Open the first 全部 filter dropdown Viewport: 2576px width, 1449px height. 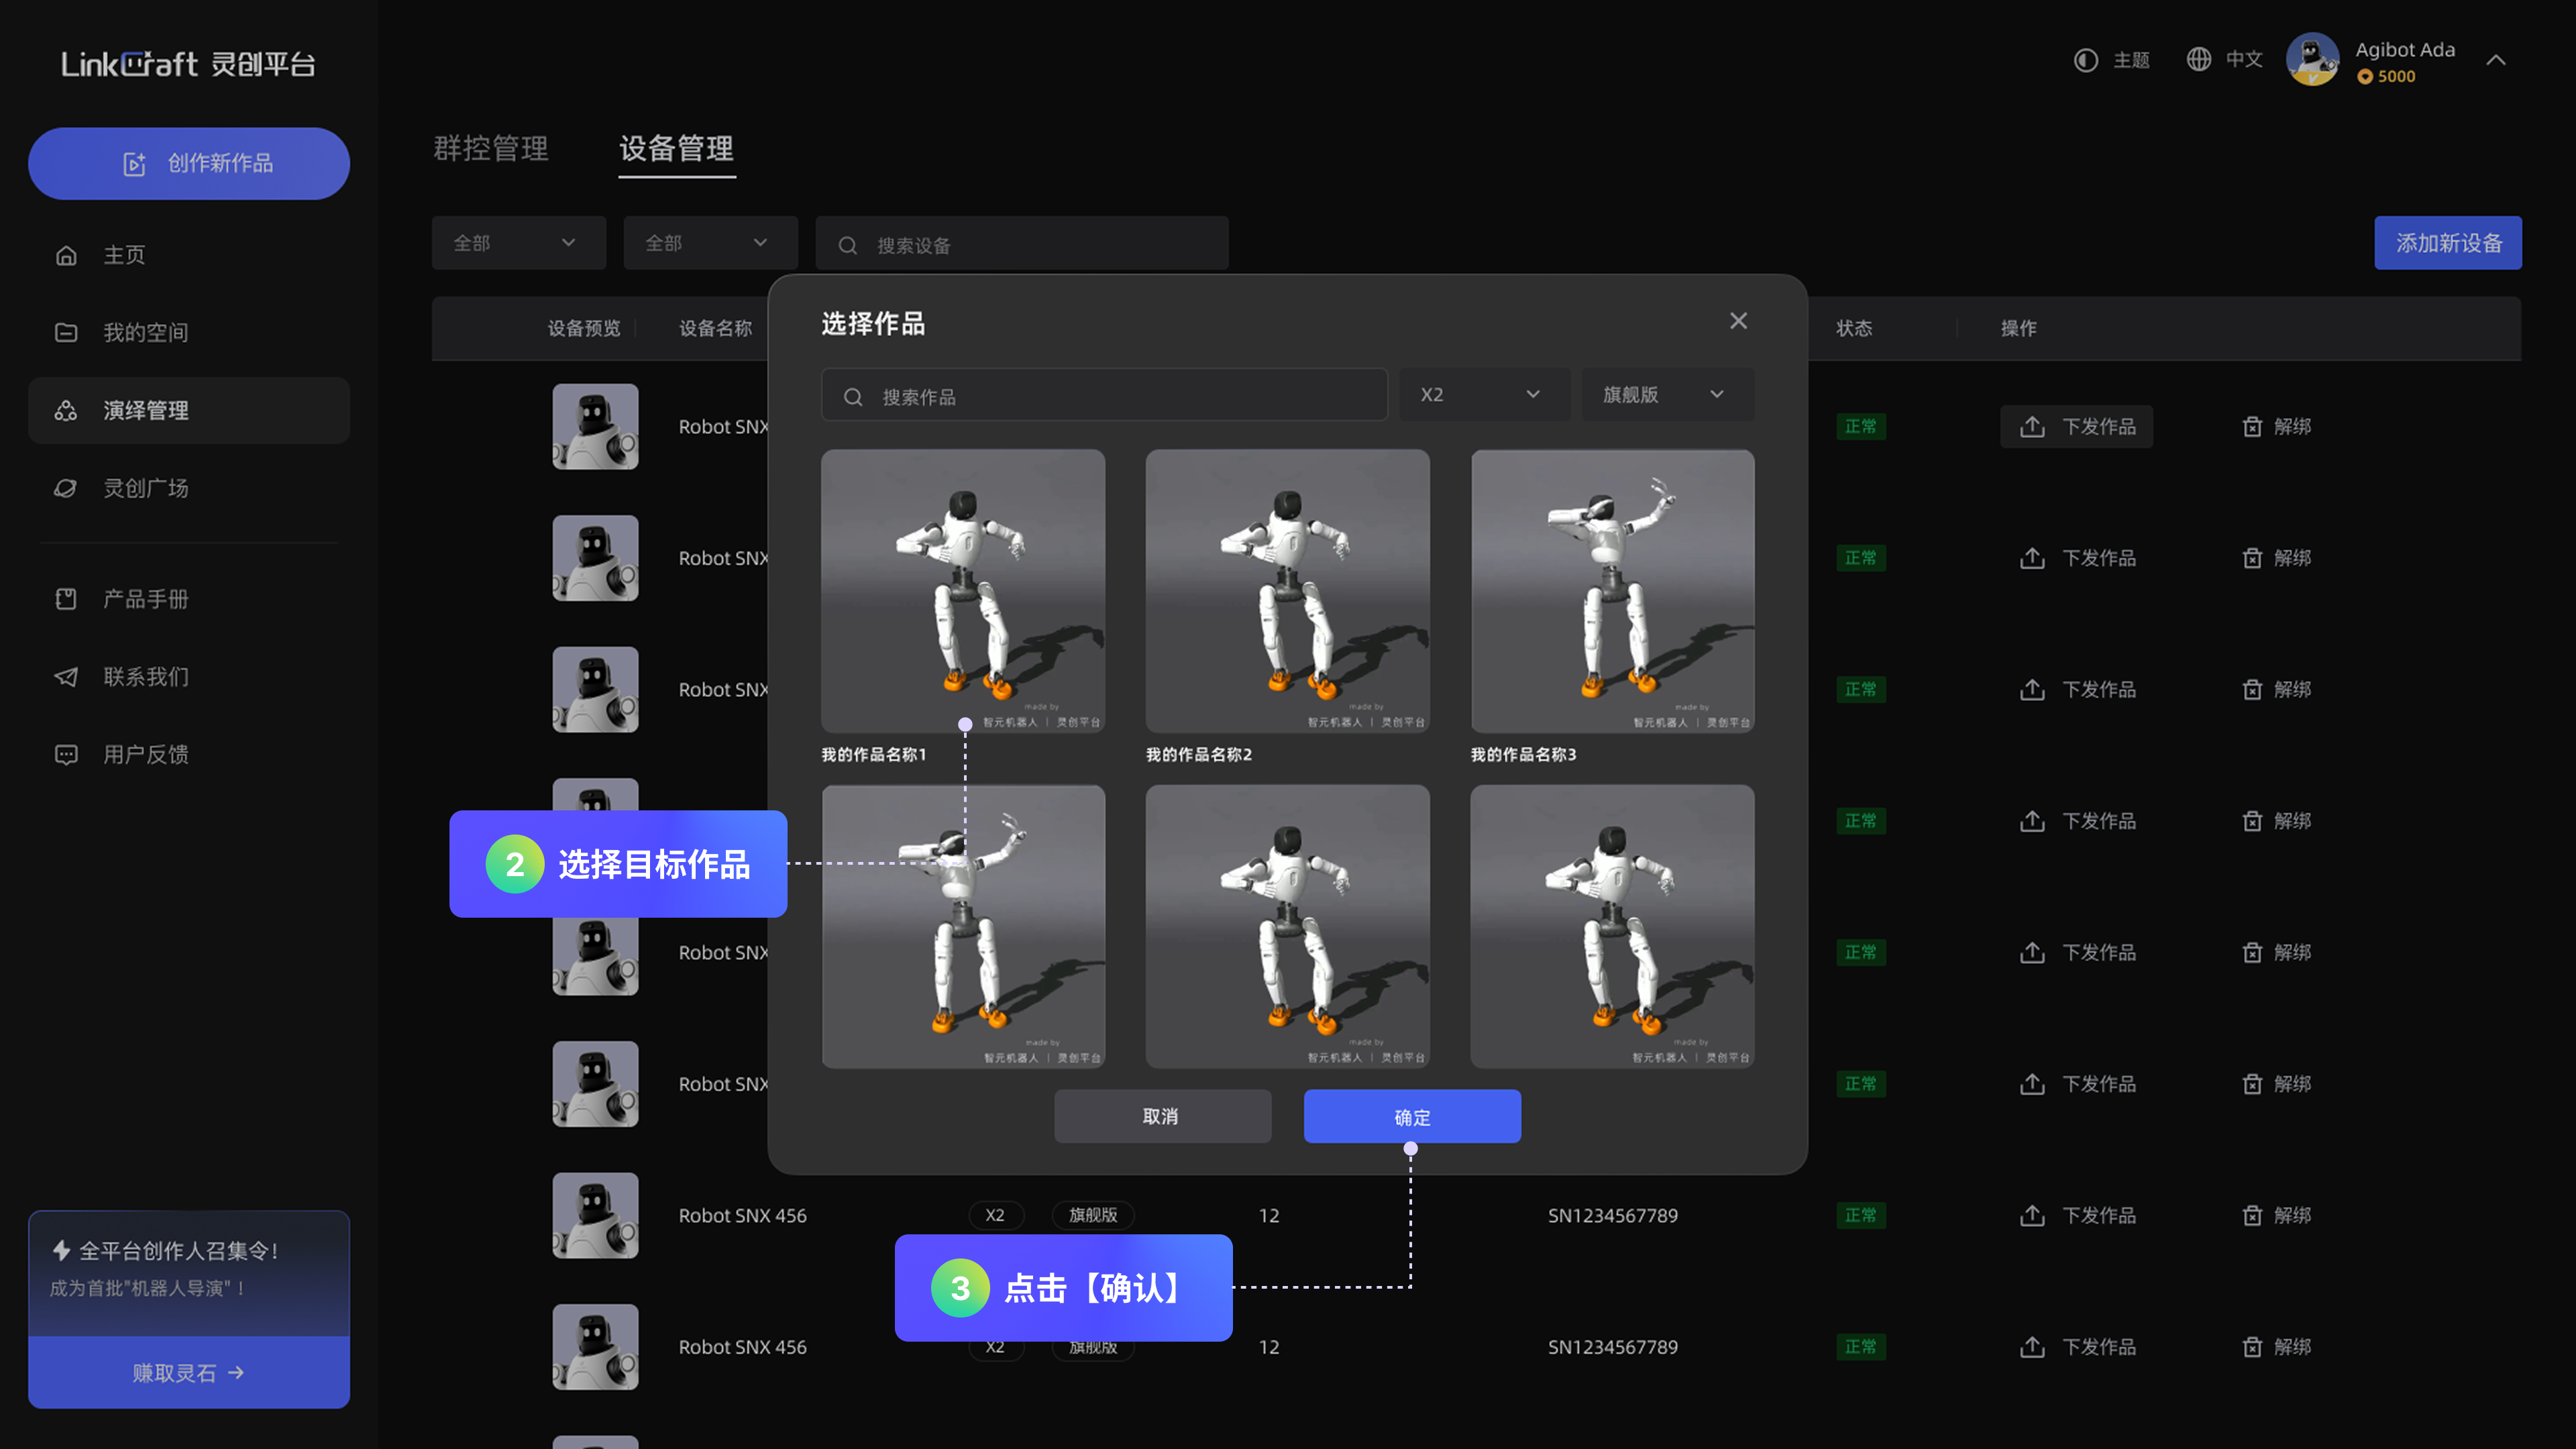click(518, 243)
